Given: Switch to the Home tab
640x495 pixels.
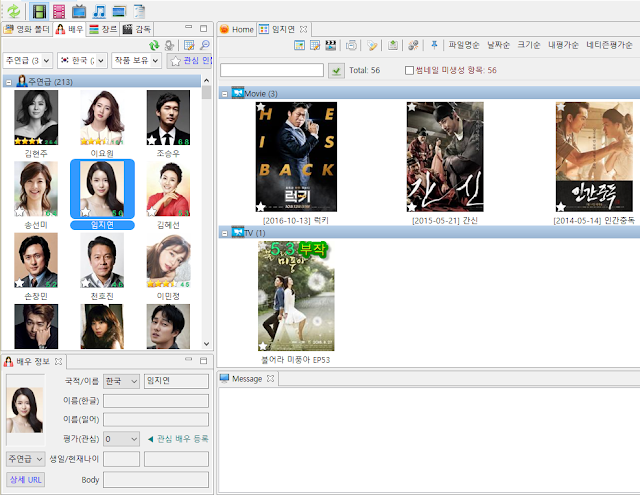Looking at the screenshot, I should [237, 29].
